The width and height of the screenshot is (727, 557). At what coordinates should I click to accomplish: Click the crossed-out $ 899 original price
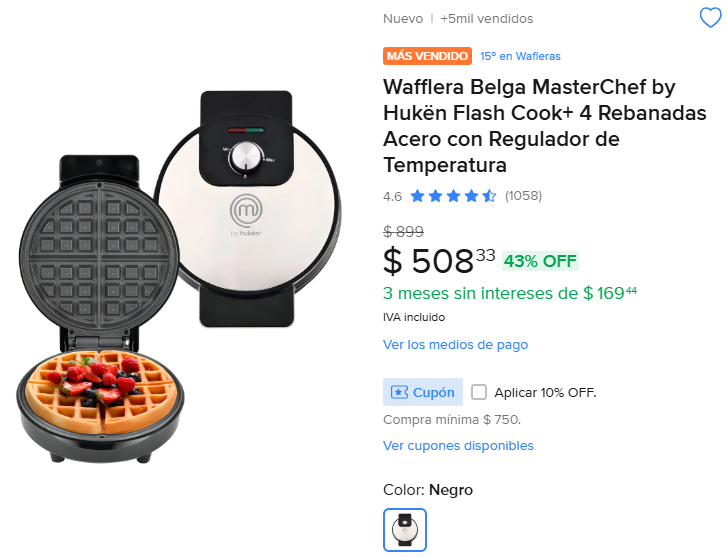point(403,231)
